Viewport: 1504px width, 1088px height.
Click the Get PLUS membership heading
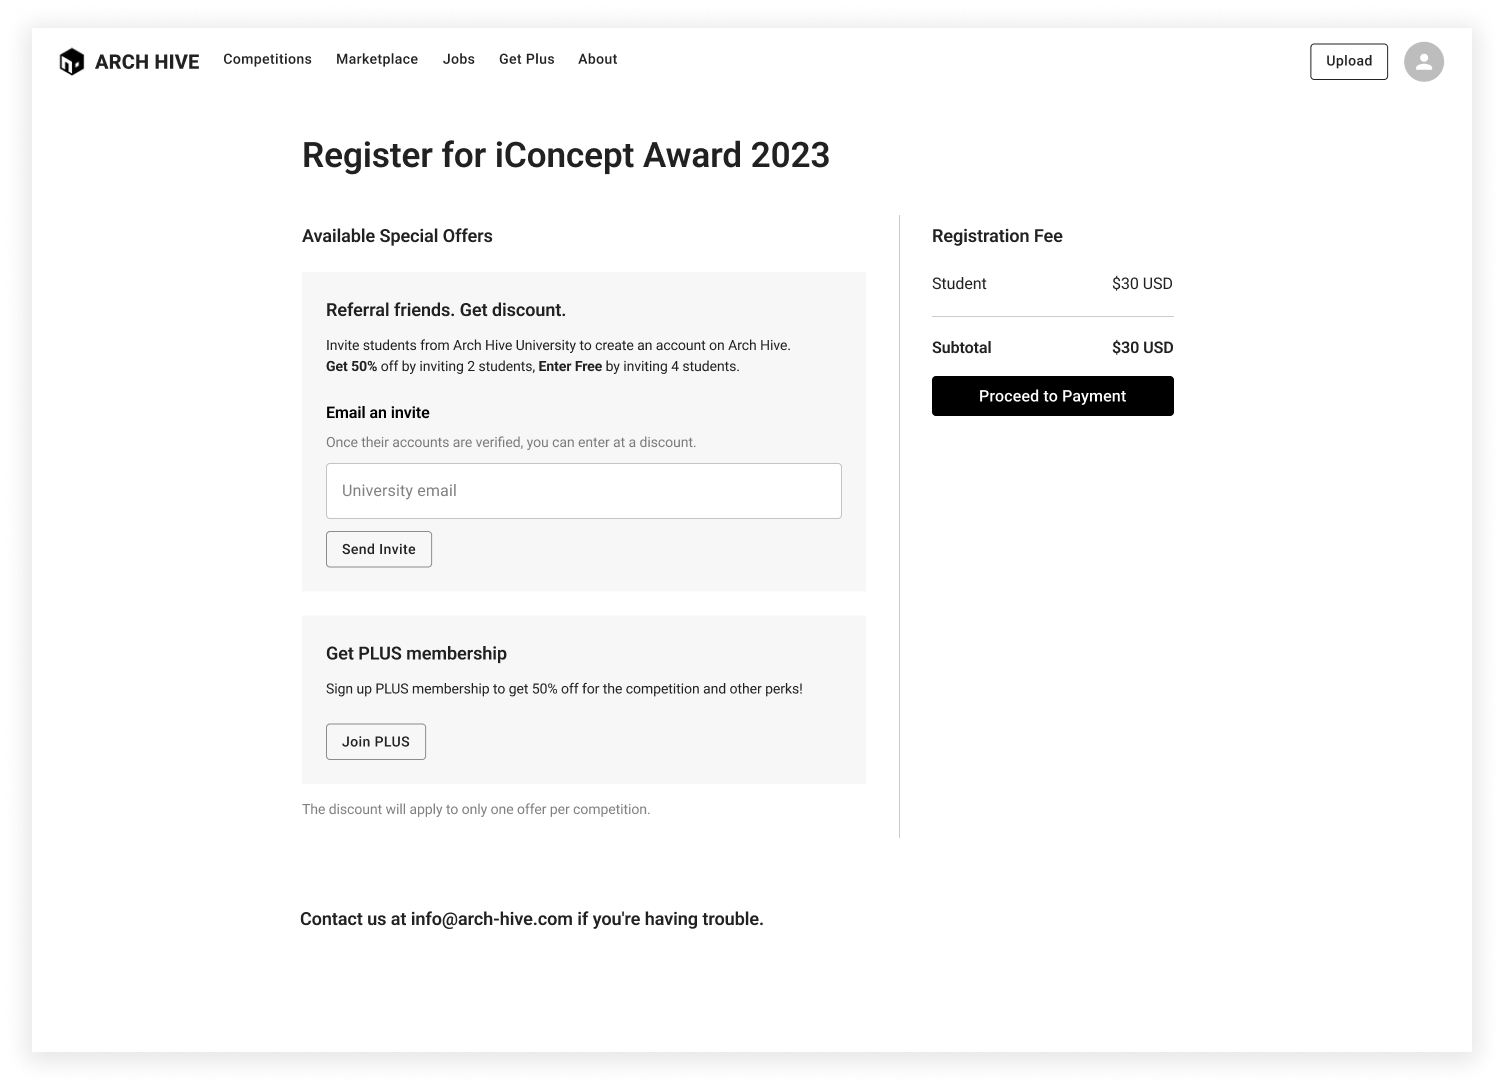[x=416, y=653]
